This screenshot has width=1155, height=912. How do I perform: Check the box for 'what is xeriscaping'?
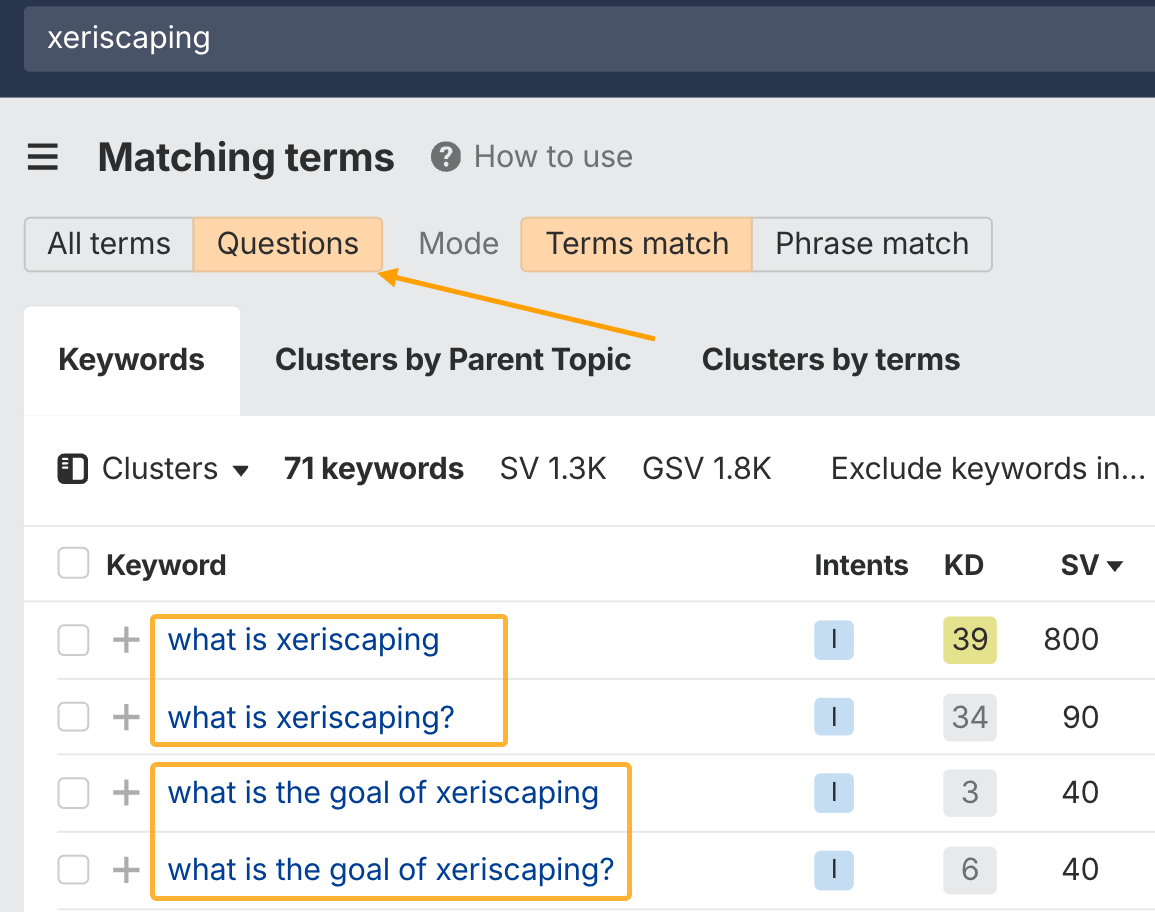[x=73, y=640]
